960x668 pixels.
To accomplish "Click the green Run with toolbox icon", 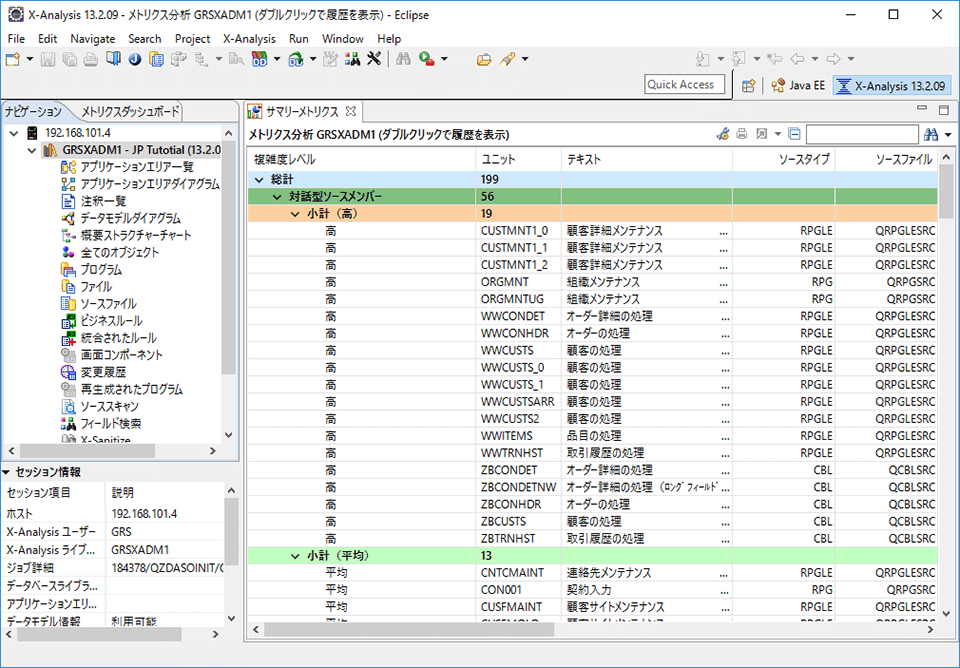I will 427,59.
